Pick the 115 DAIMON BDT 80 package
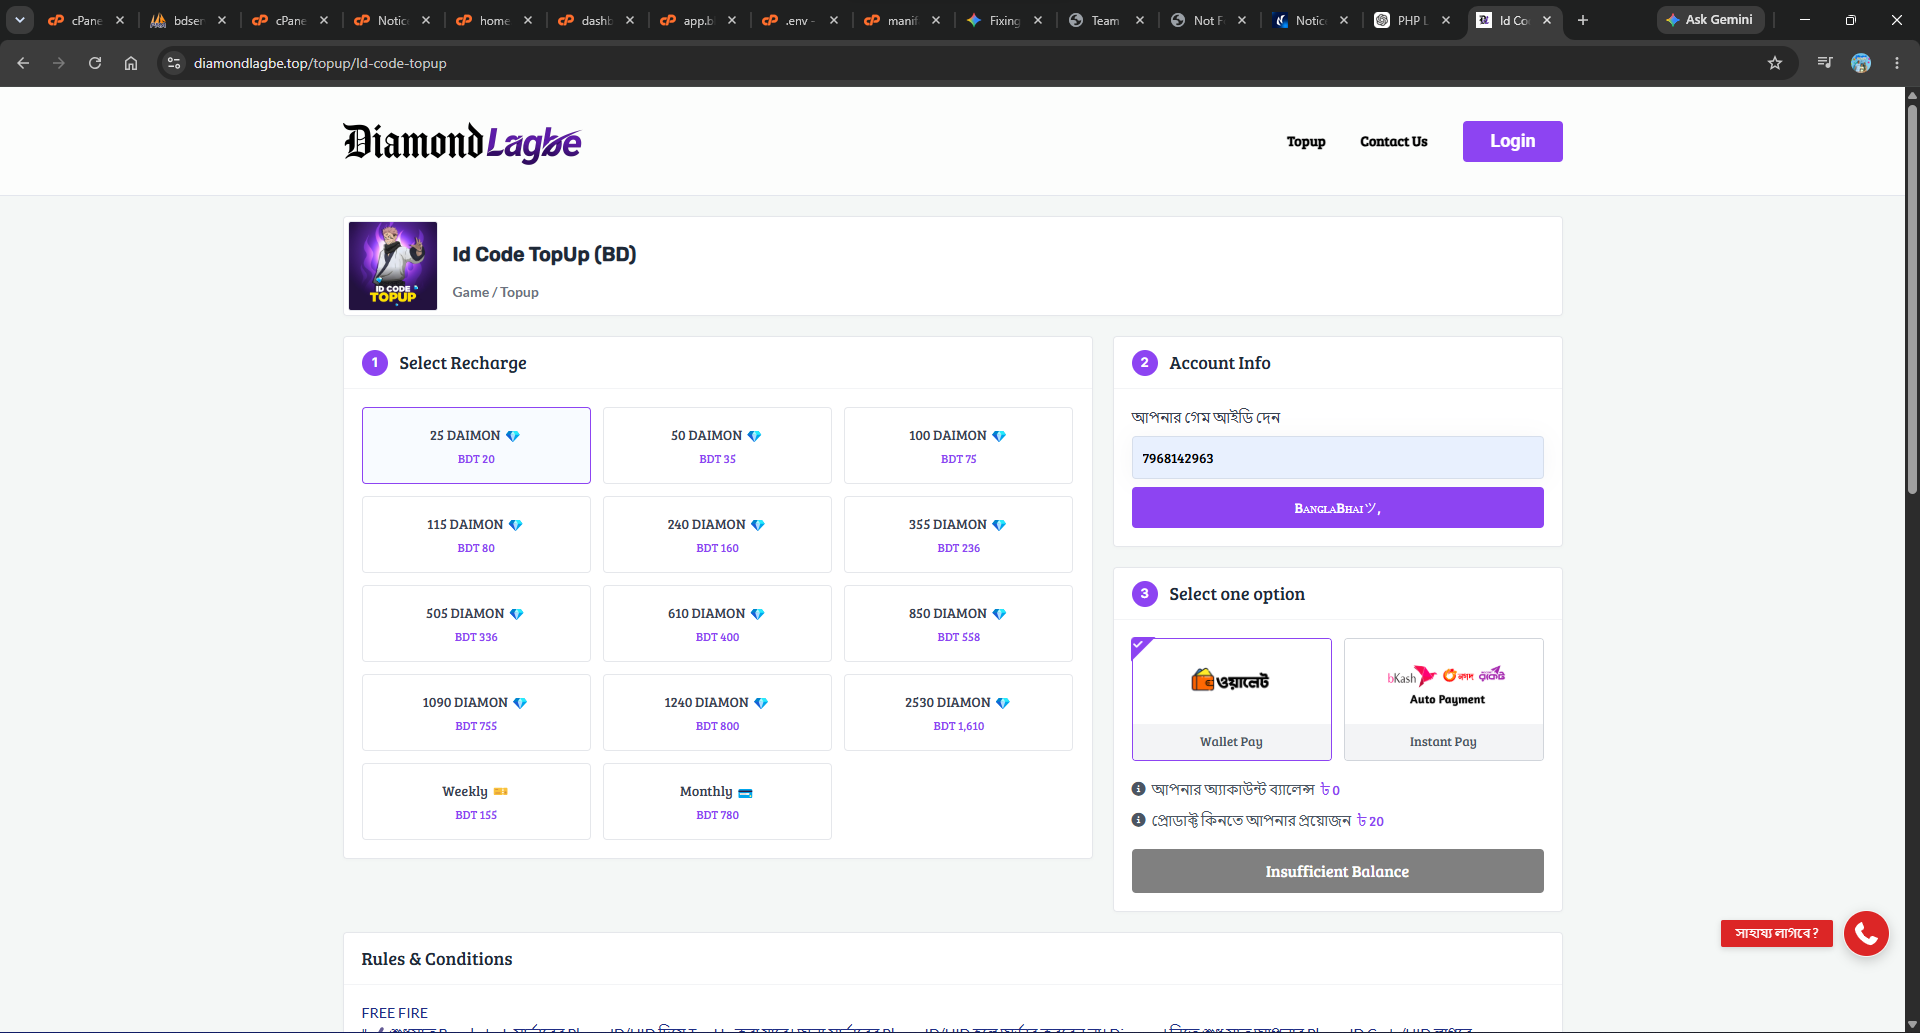The height and width of the screenshot is (1033, 1920). [476, 534]
